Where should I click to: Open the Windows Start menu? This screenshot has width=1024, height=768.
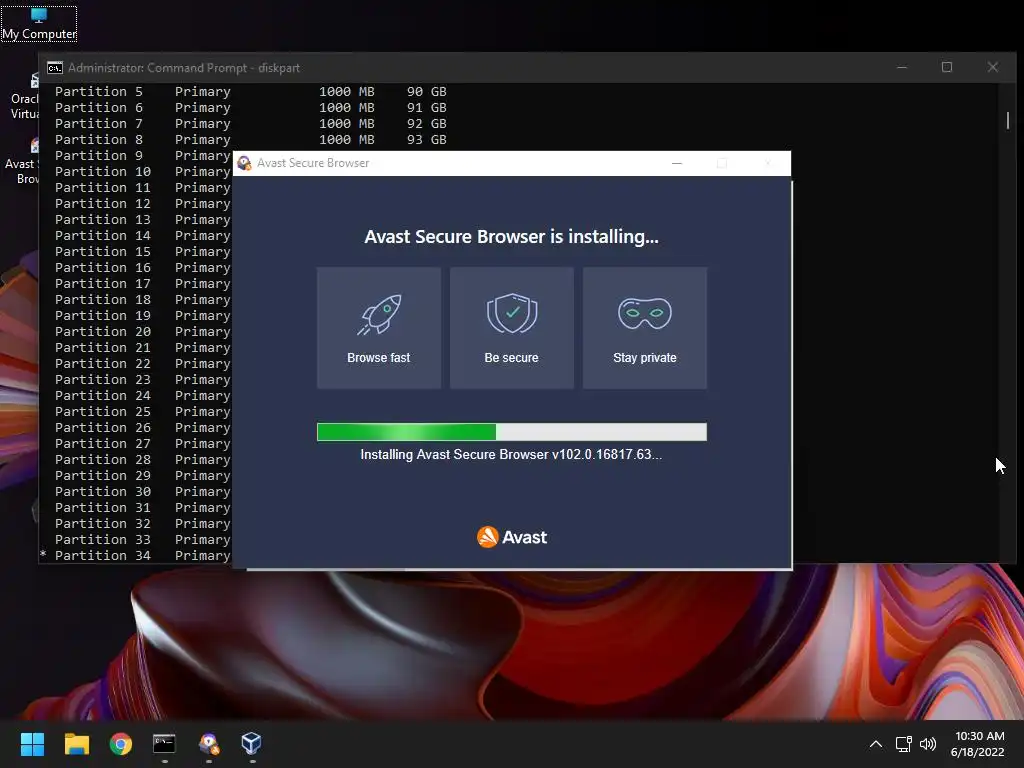32,744
